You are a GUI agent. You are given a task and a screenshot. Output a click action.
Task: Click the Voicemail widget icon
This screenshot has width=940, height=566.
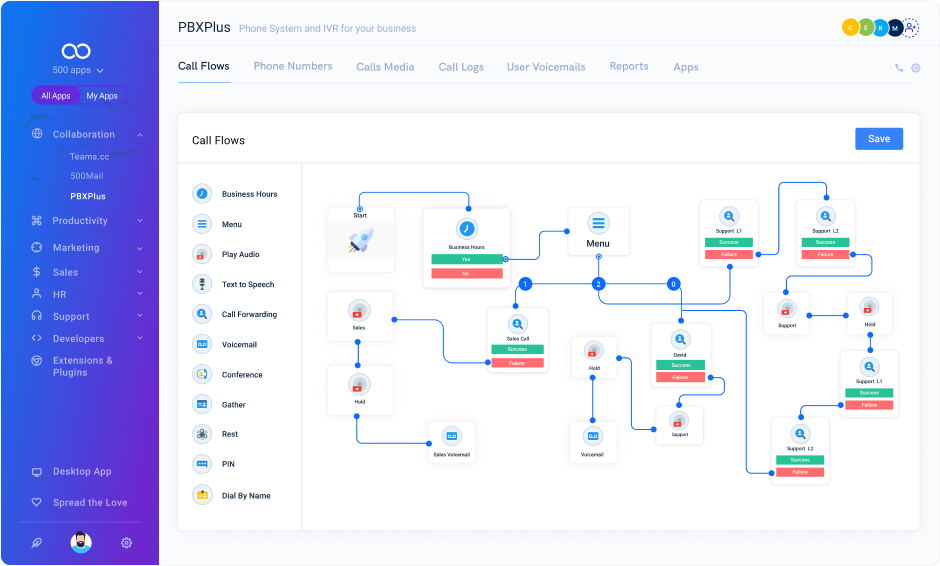point(202,344)
